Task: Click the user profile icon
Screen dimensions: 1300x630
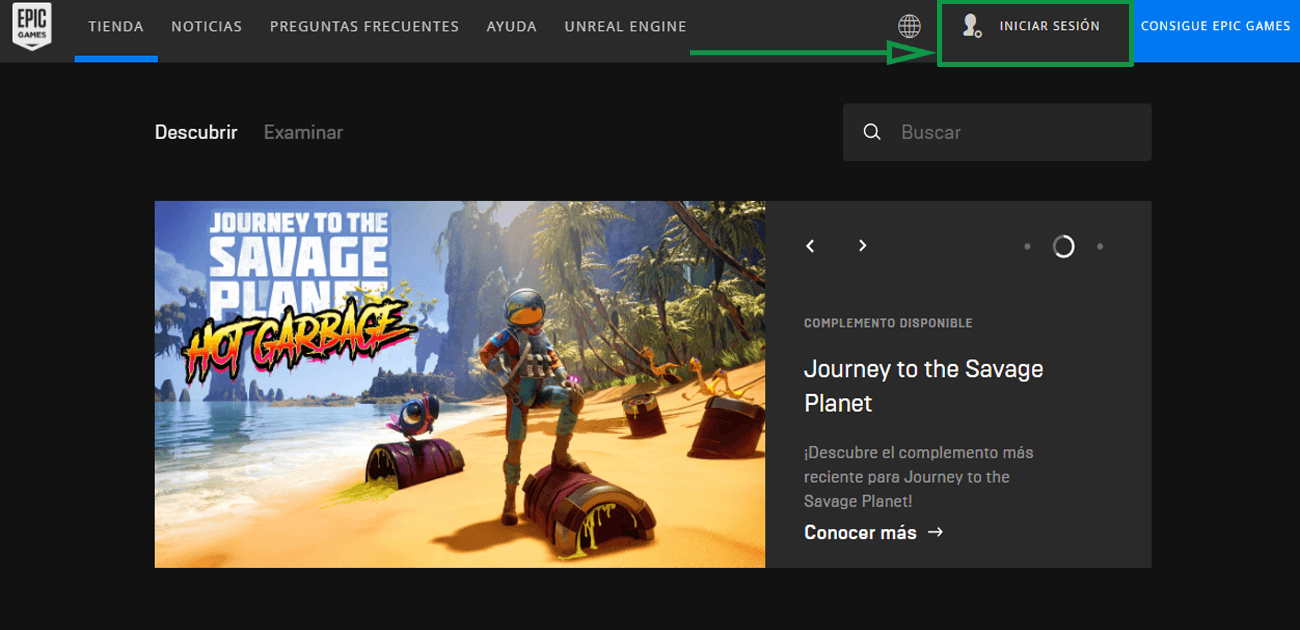Action: click(x=971, y=26)
